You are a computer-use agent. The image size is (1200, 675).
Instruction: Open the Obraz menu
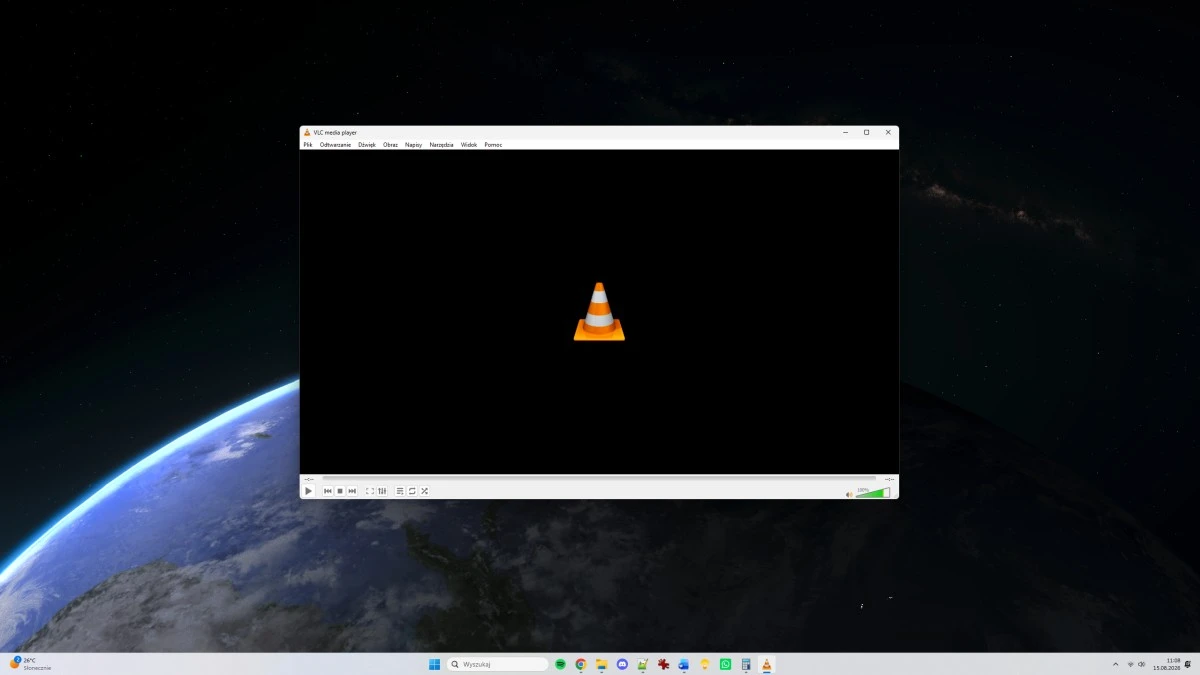(391, 145)
